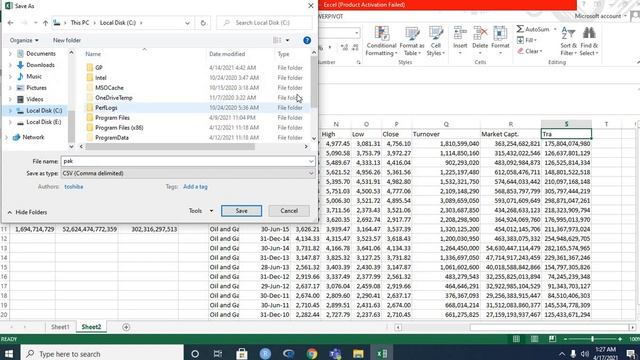The image size is (640, 360).
Task: Select the PerfLogs folder row
Action: [197, 108]
